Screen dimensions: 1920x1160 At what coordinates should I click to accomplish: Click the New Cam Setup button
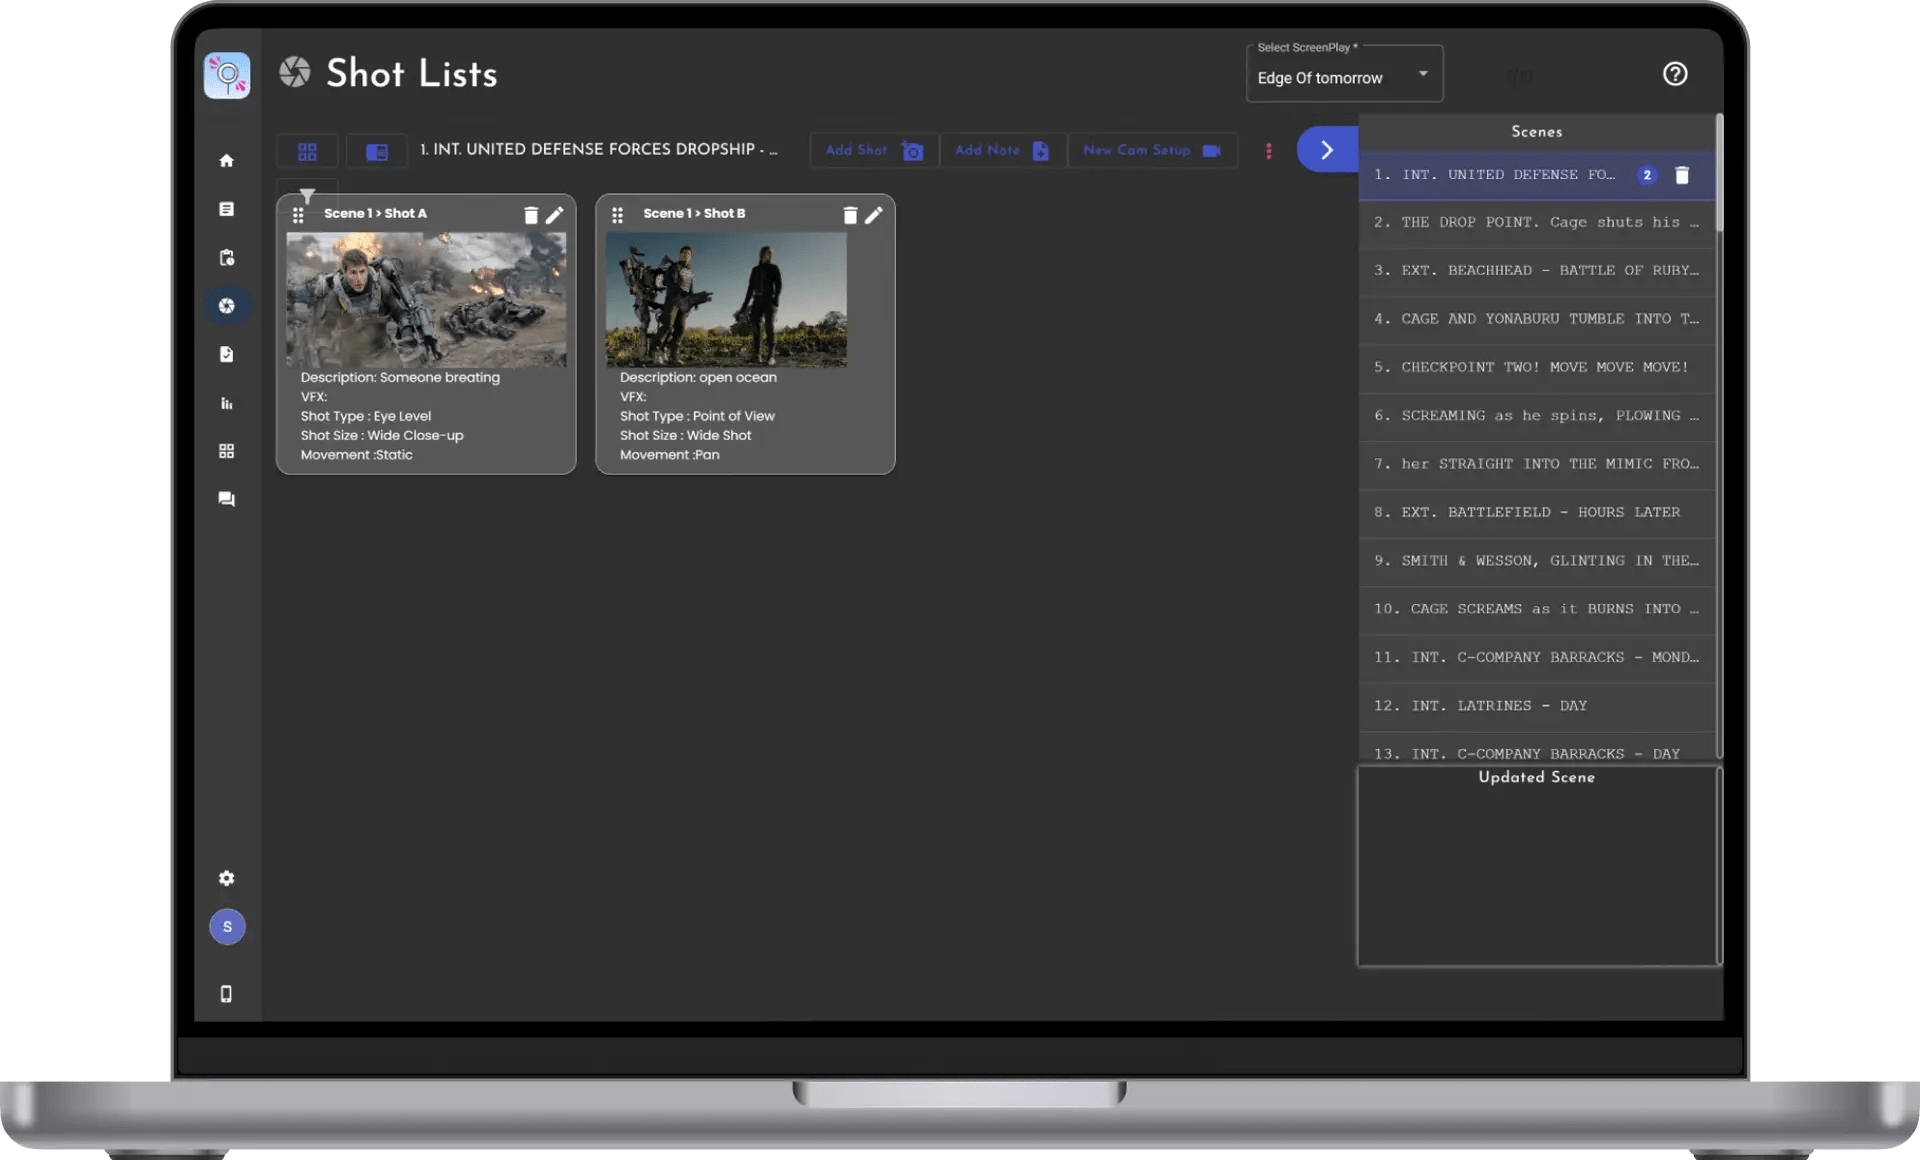pyautogui.click(x=1152, y=151)
